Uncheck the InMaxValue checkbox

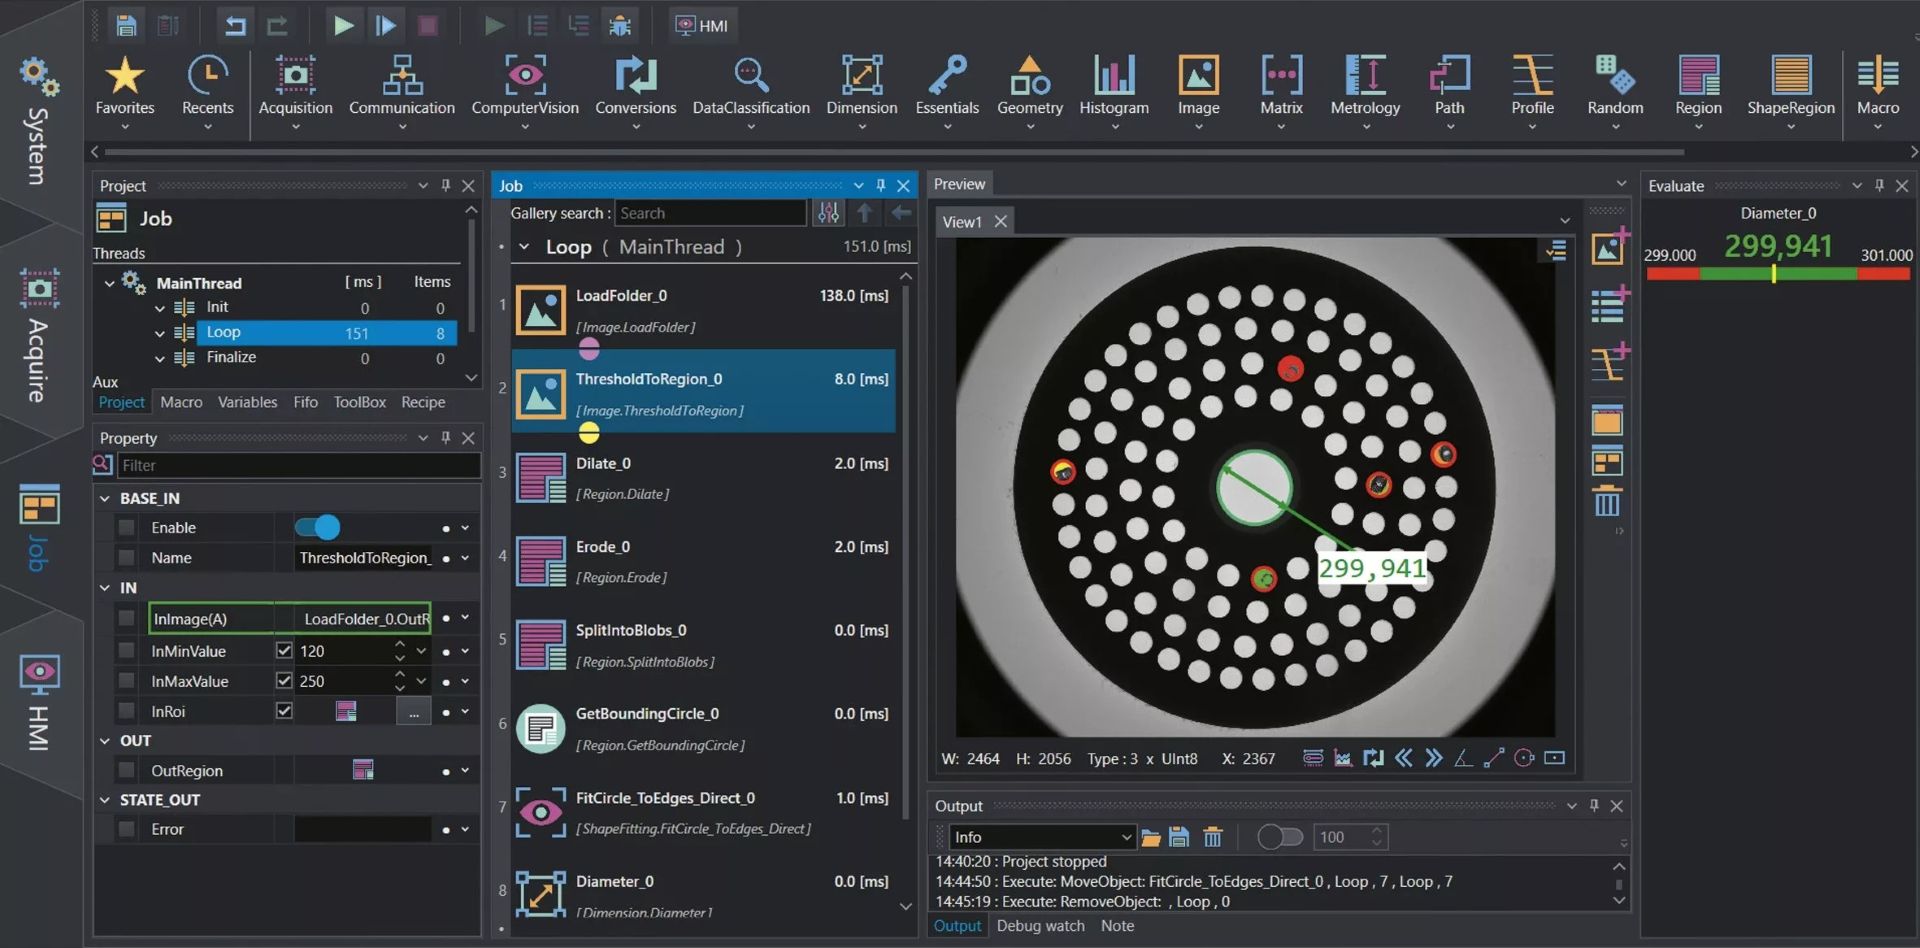pos(284,681)
